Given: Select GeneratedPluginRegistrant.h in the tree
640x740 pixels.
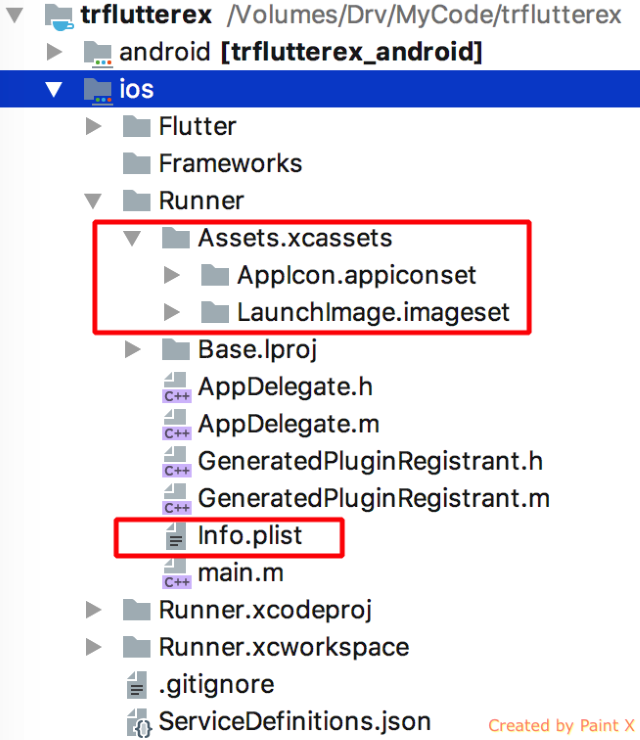Looking at the screenshot, I should click(x=370, y=462).
